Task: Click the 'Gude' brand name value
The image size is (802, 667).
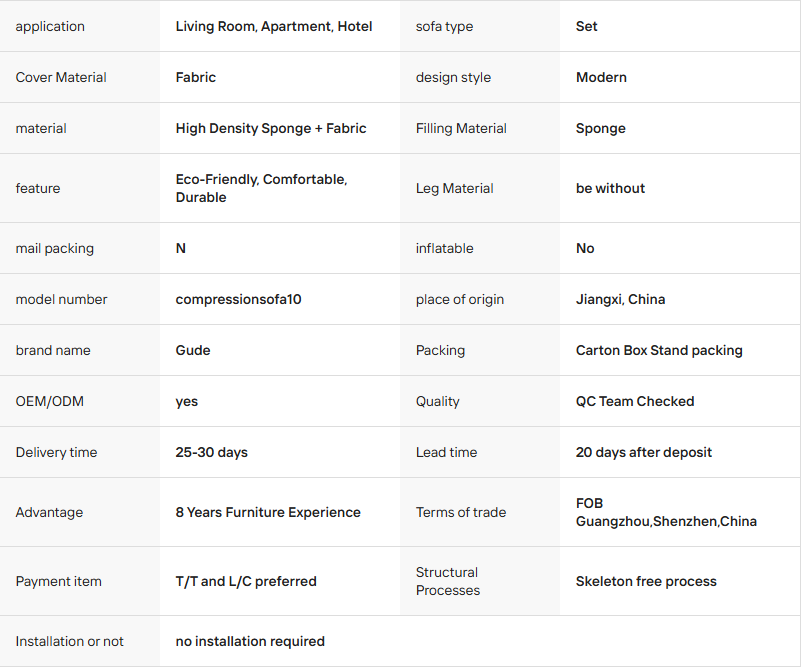Action: 193,350
